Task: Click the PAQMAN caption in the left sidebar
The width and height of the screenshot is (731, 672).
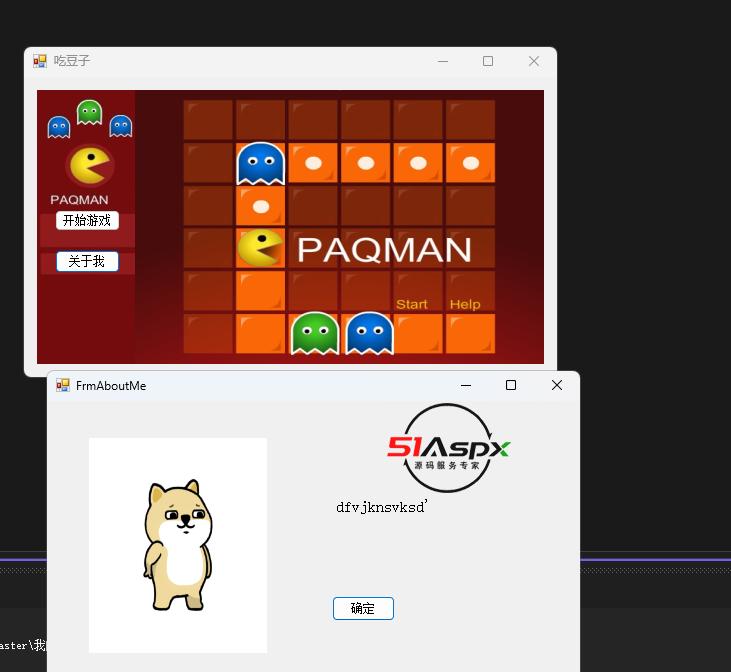Action: (79, 200)
